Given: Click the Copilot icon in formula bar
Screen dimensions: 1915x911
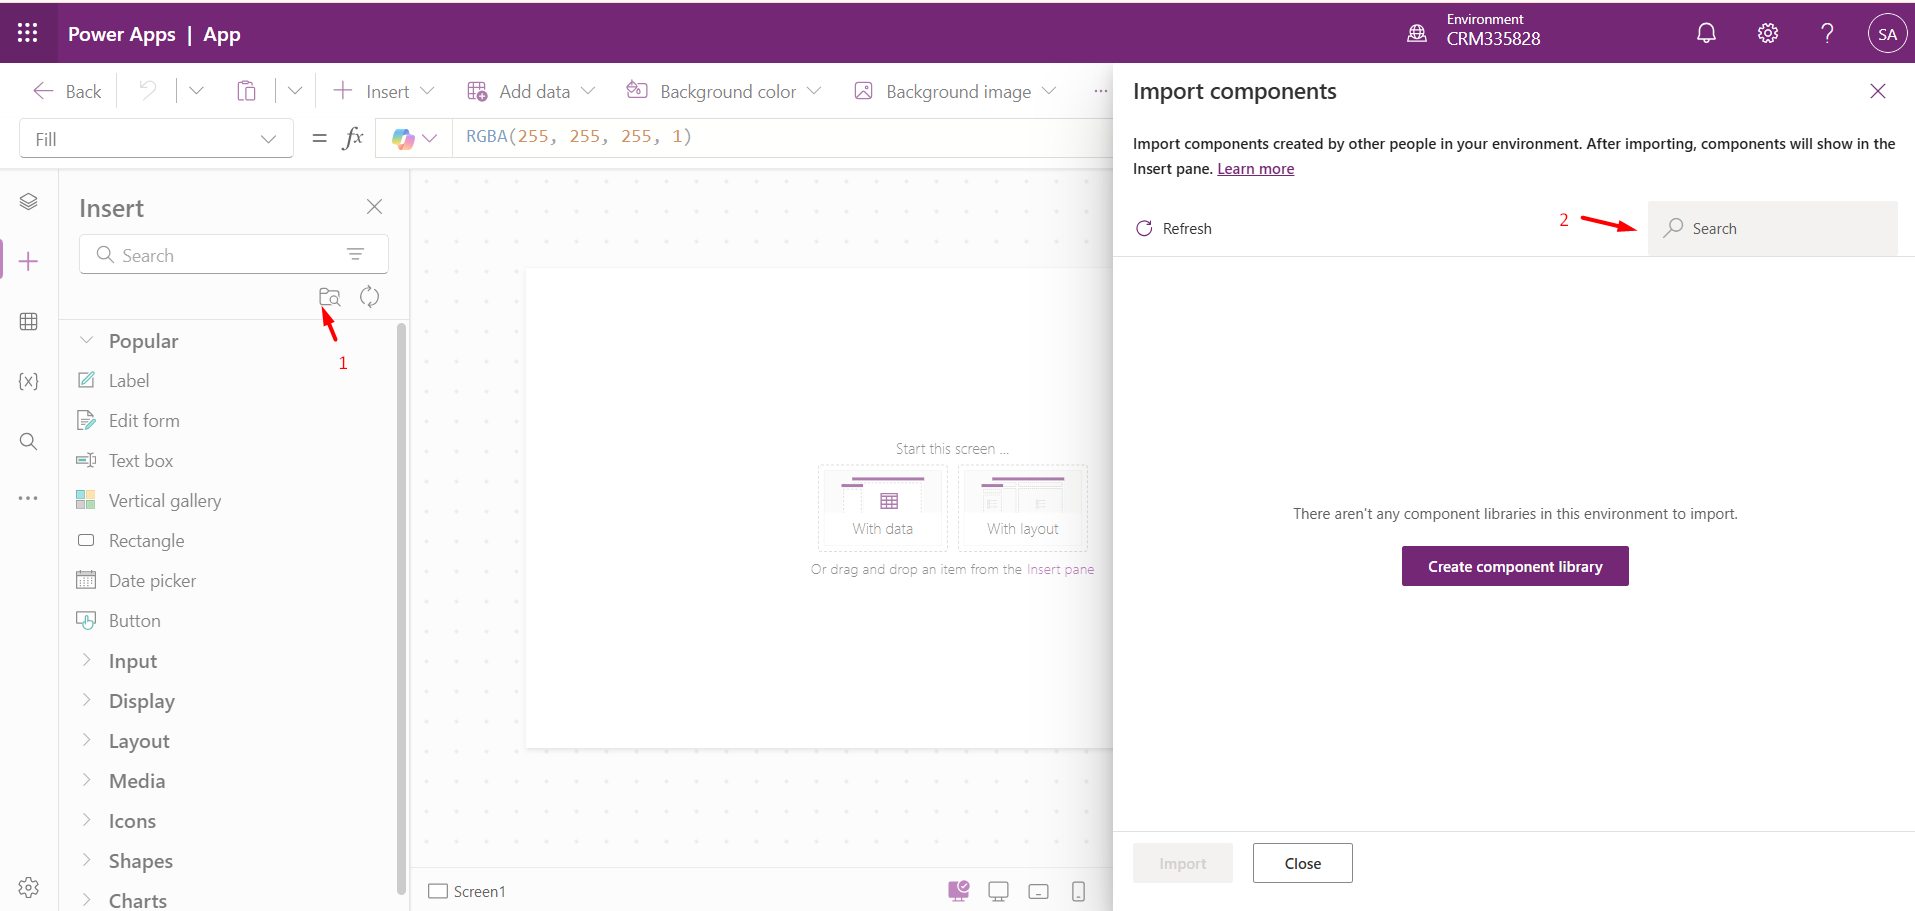Looking at the screenshot, I should click(403, 139).
